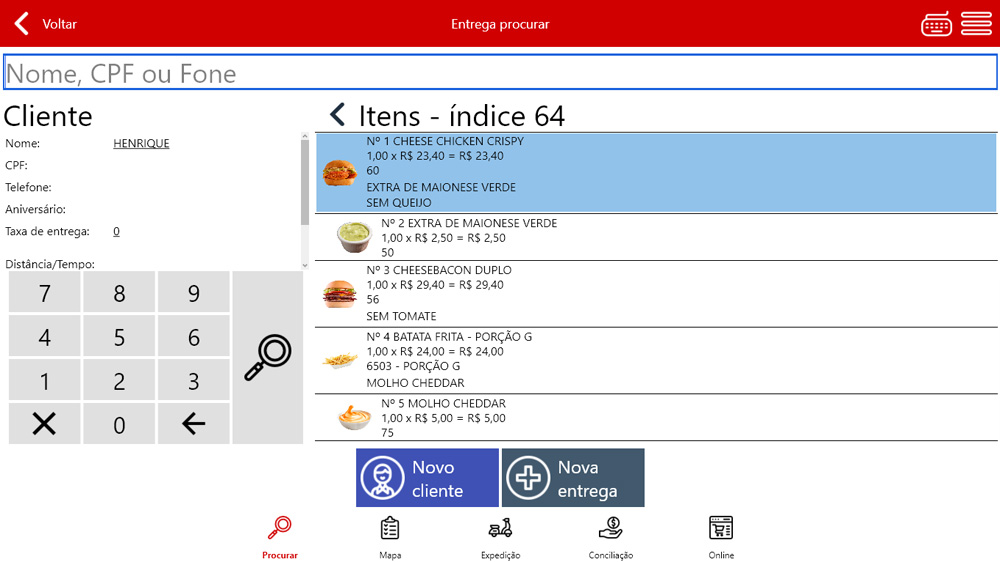The height and width of the screenshot is (562, 1000).
Task: Click the backspace arrow on the keypad
Action: click(x=193, y=424)
